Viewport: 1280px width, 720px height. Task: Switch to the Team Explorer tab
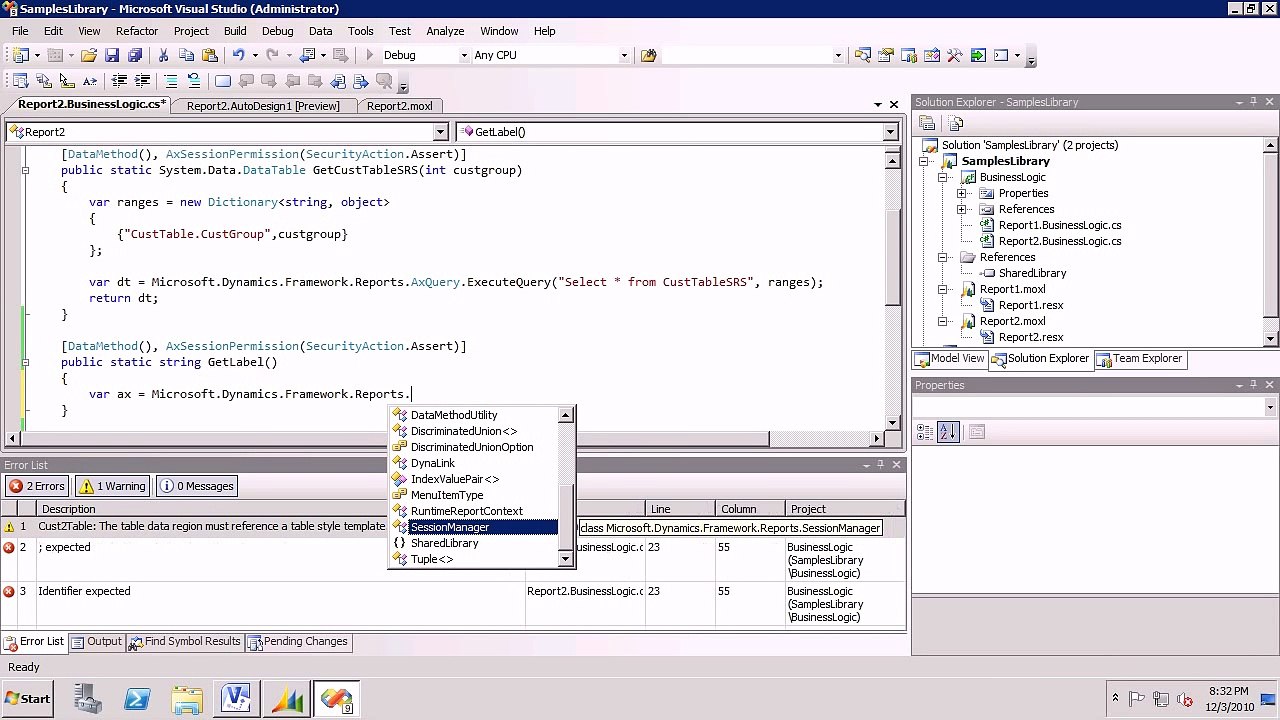[x=1139, y=359]
